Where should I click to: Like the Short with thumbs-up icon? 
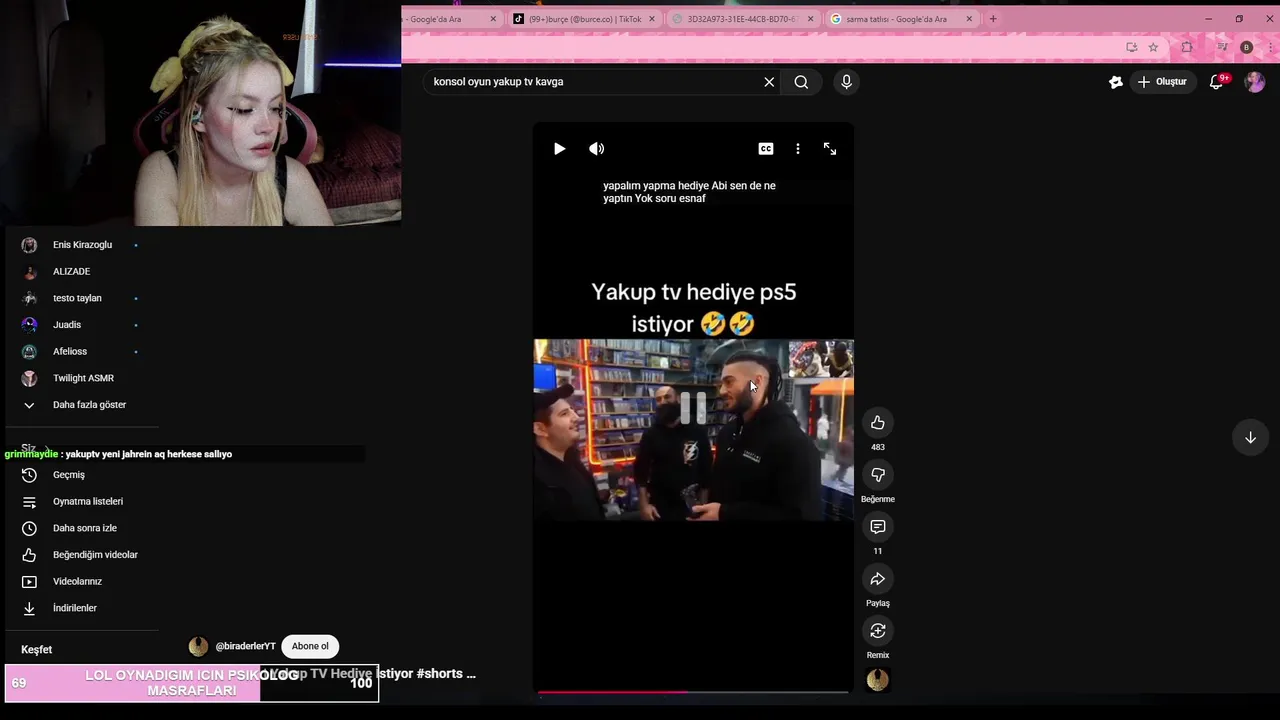pyautogui.click(x=878, y=423)
